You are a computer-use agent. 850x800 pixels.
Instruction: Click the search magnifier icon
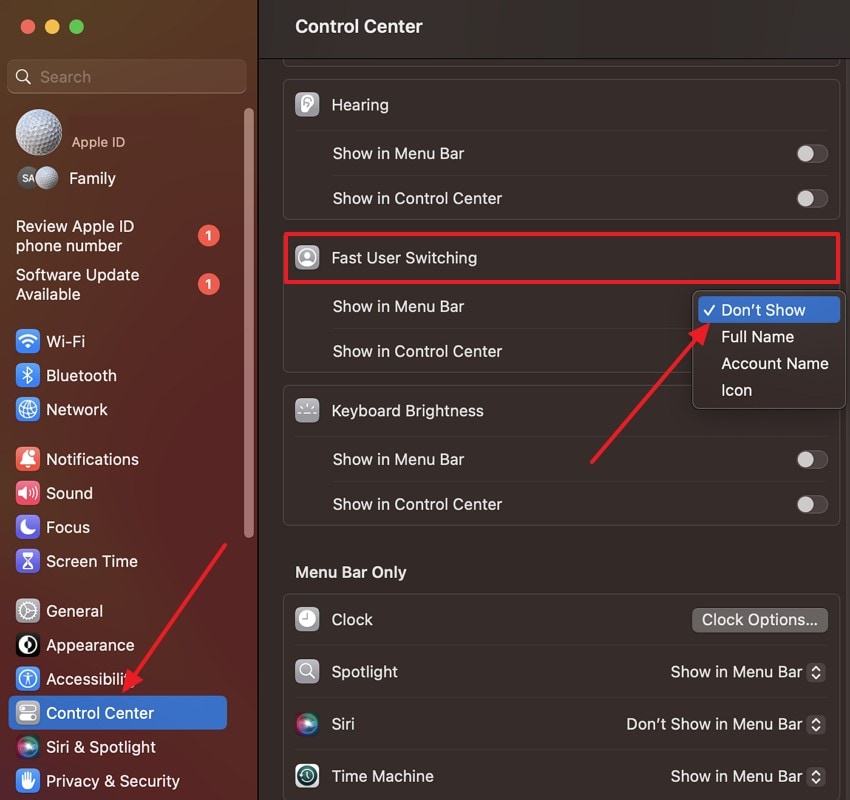pyautogui.click(x=23, y=77)
